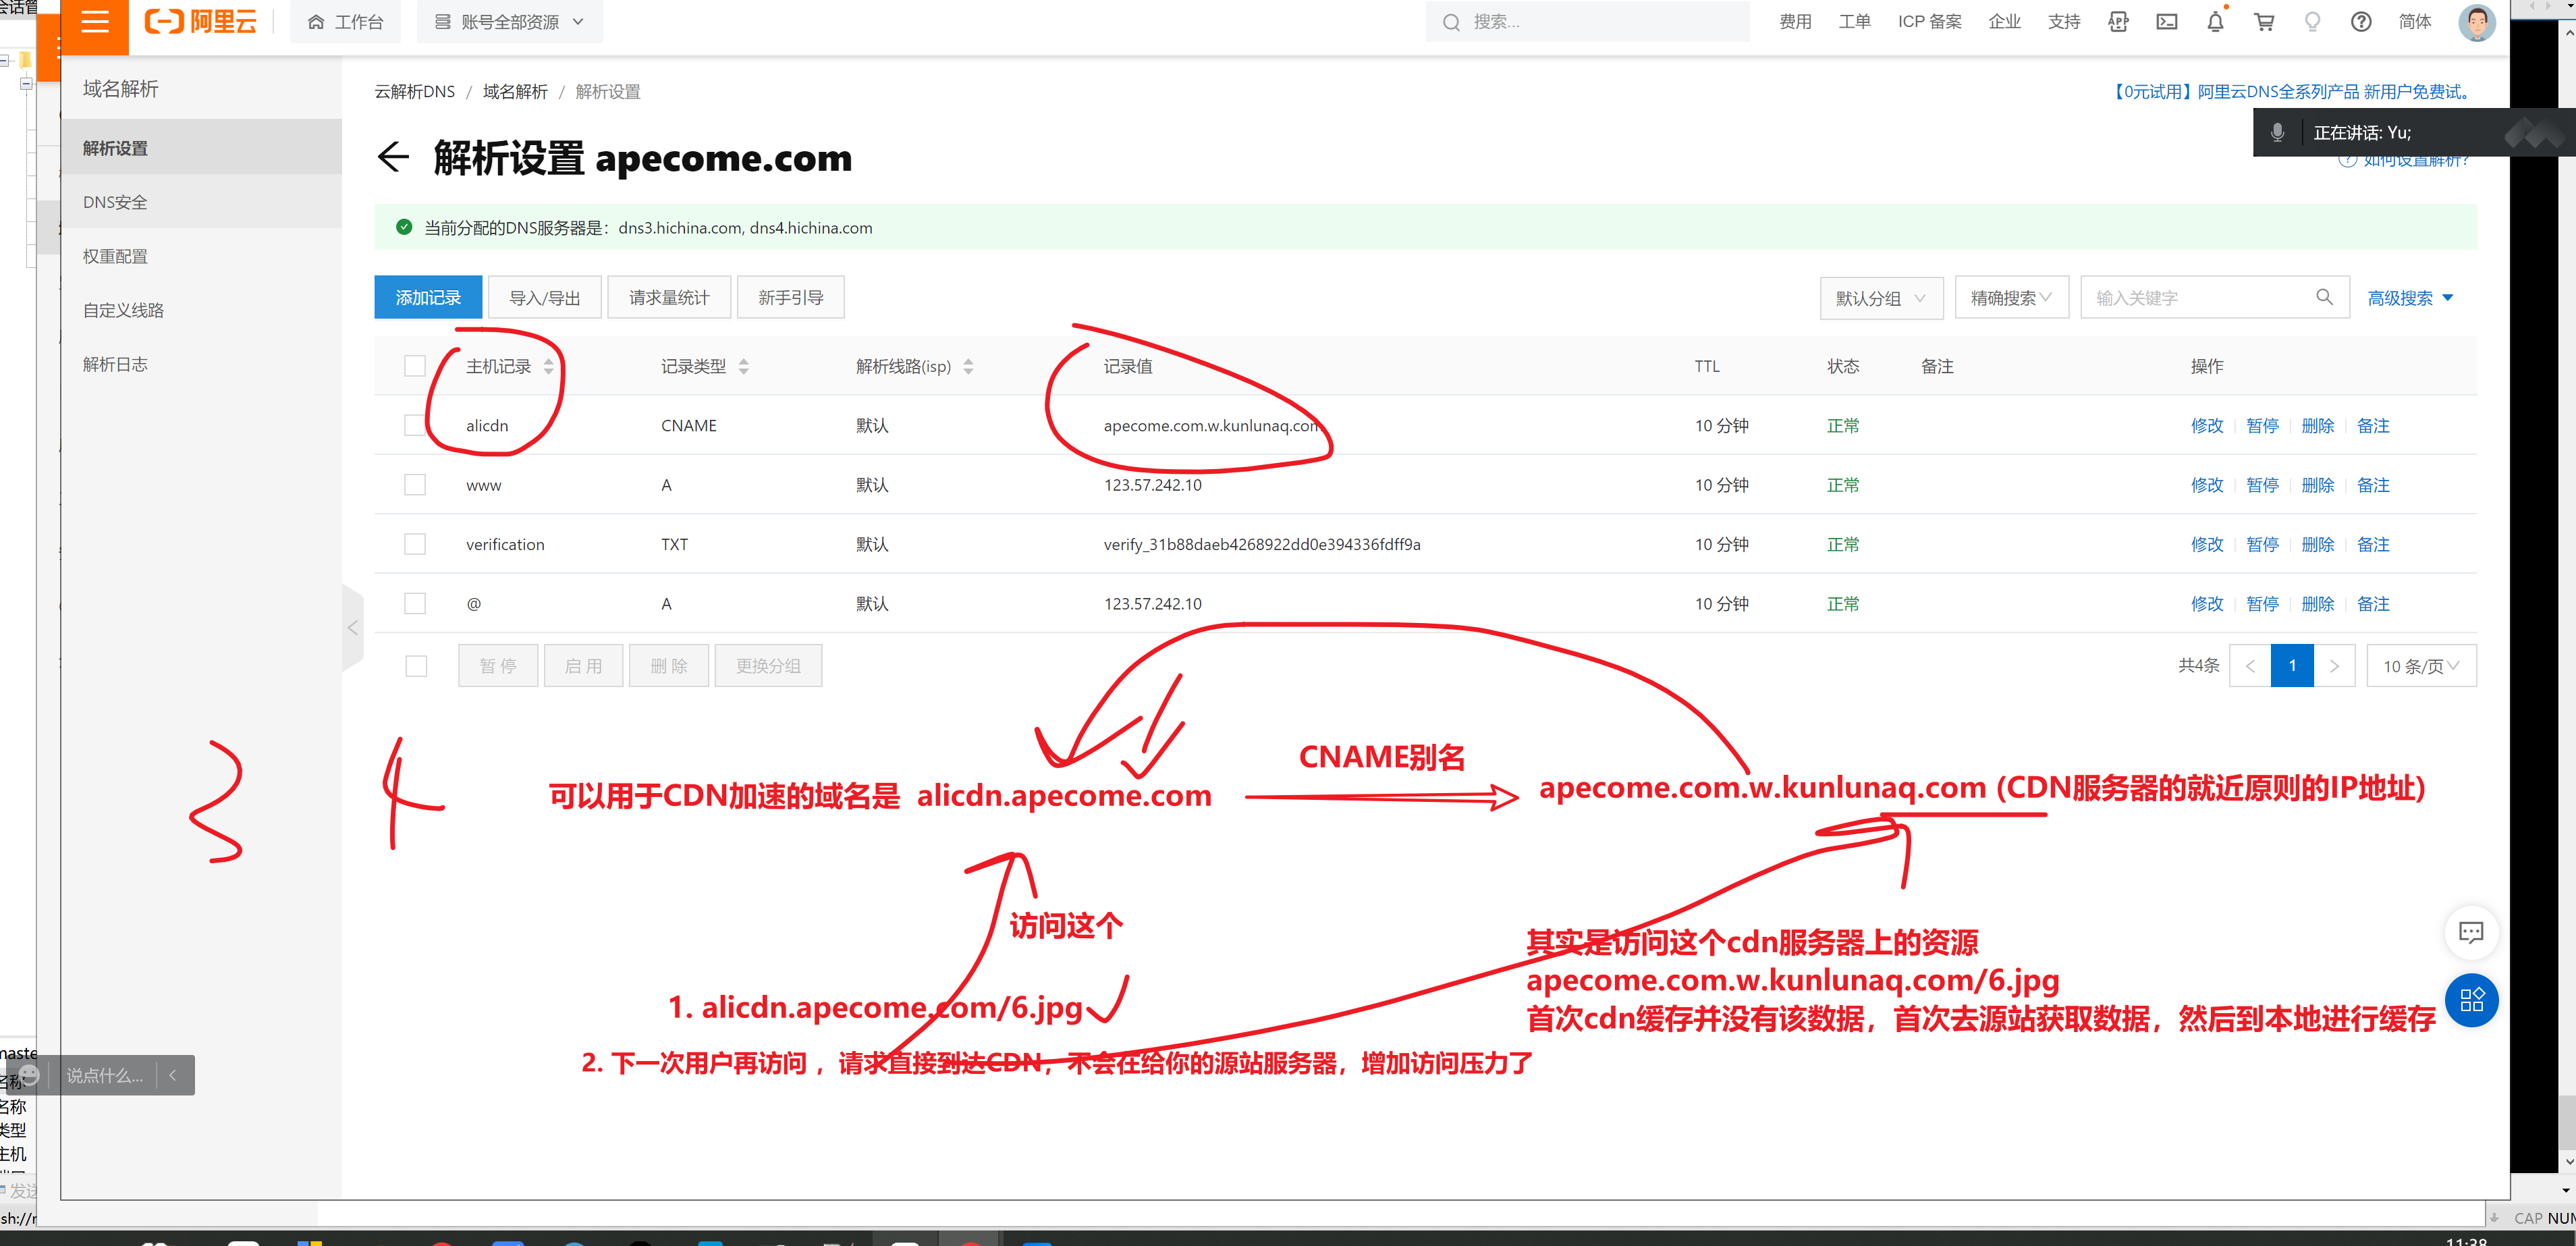Open the App download icon
Screen dimensions: 2576x1246
click(2118, 22)
